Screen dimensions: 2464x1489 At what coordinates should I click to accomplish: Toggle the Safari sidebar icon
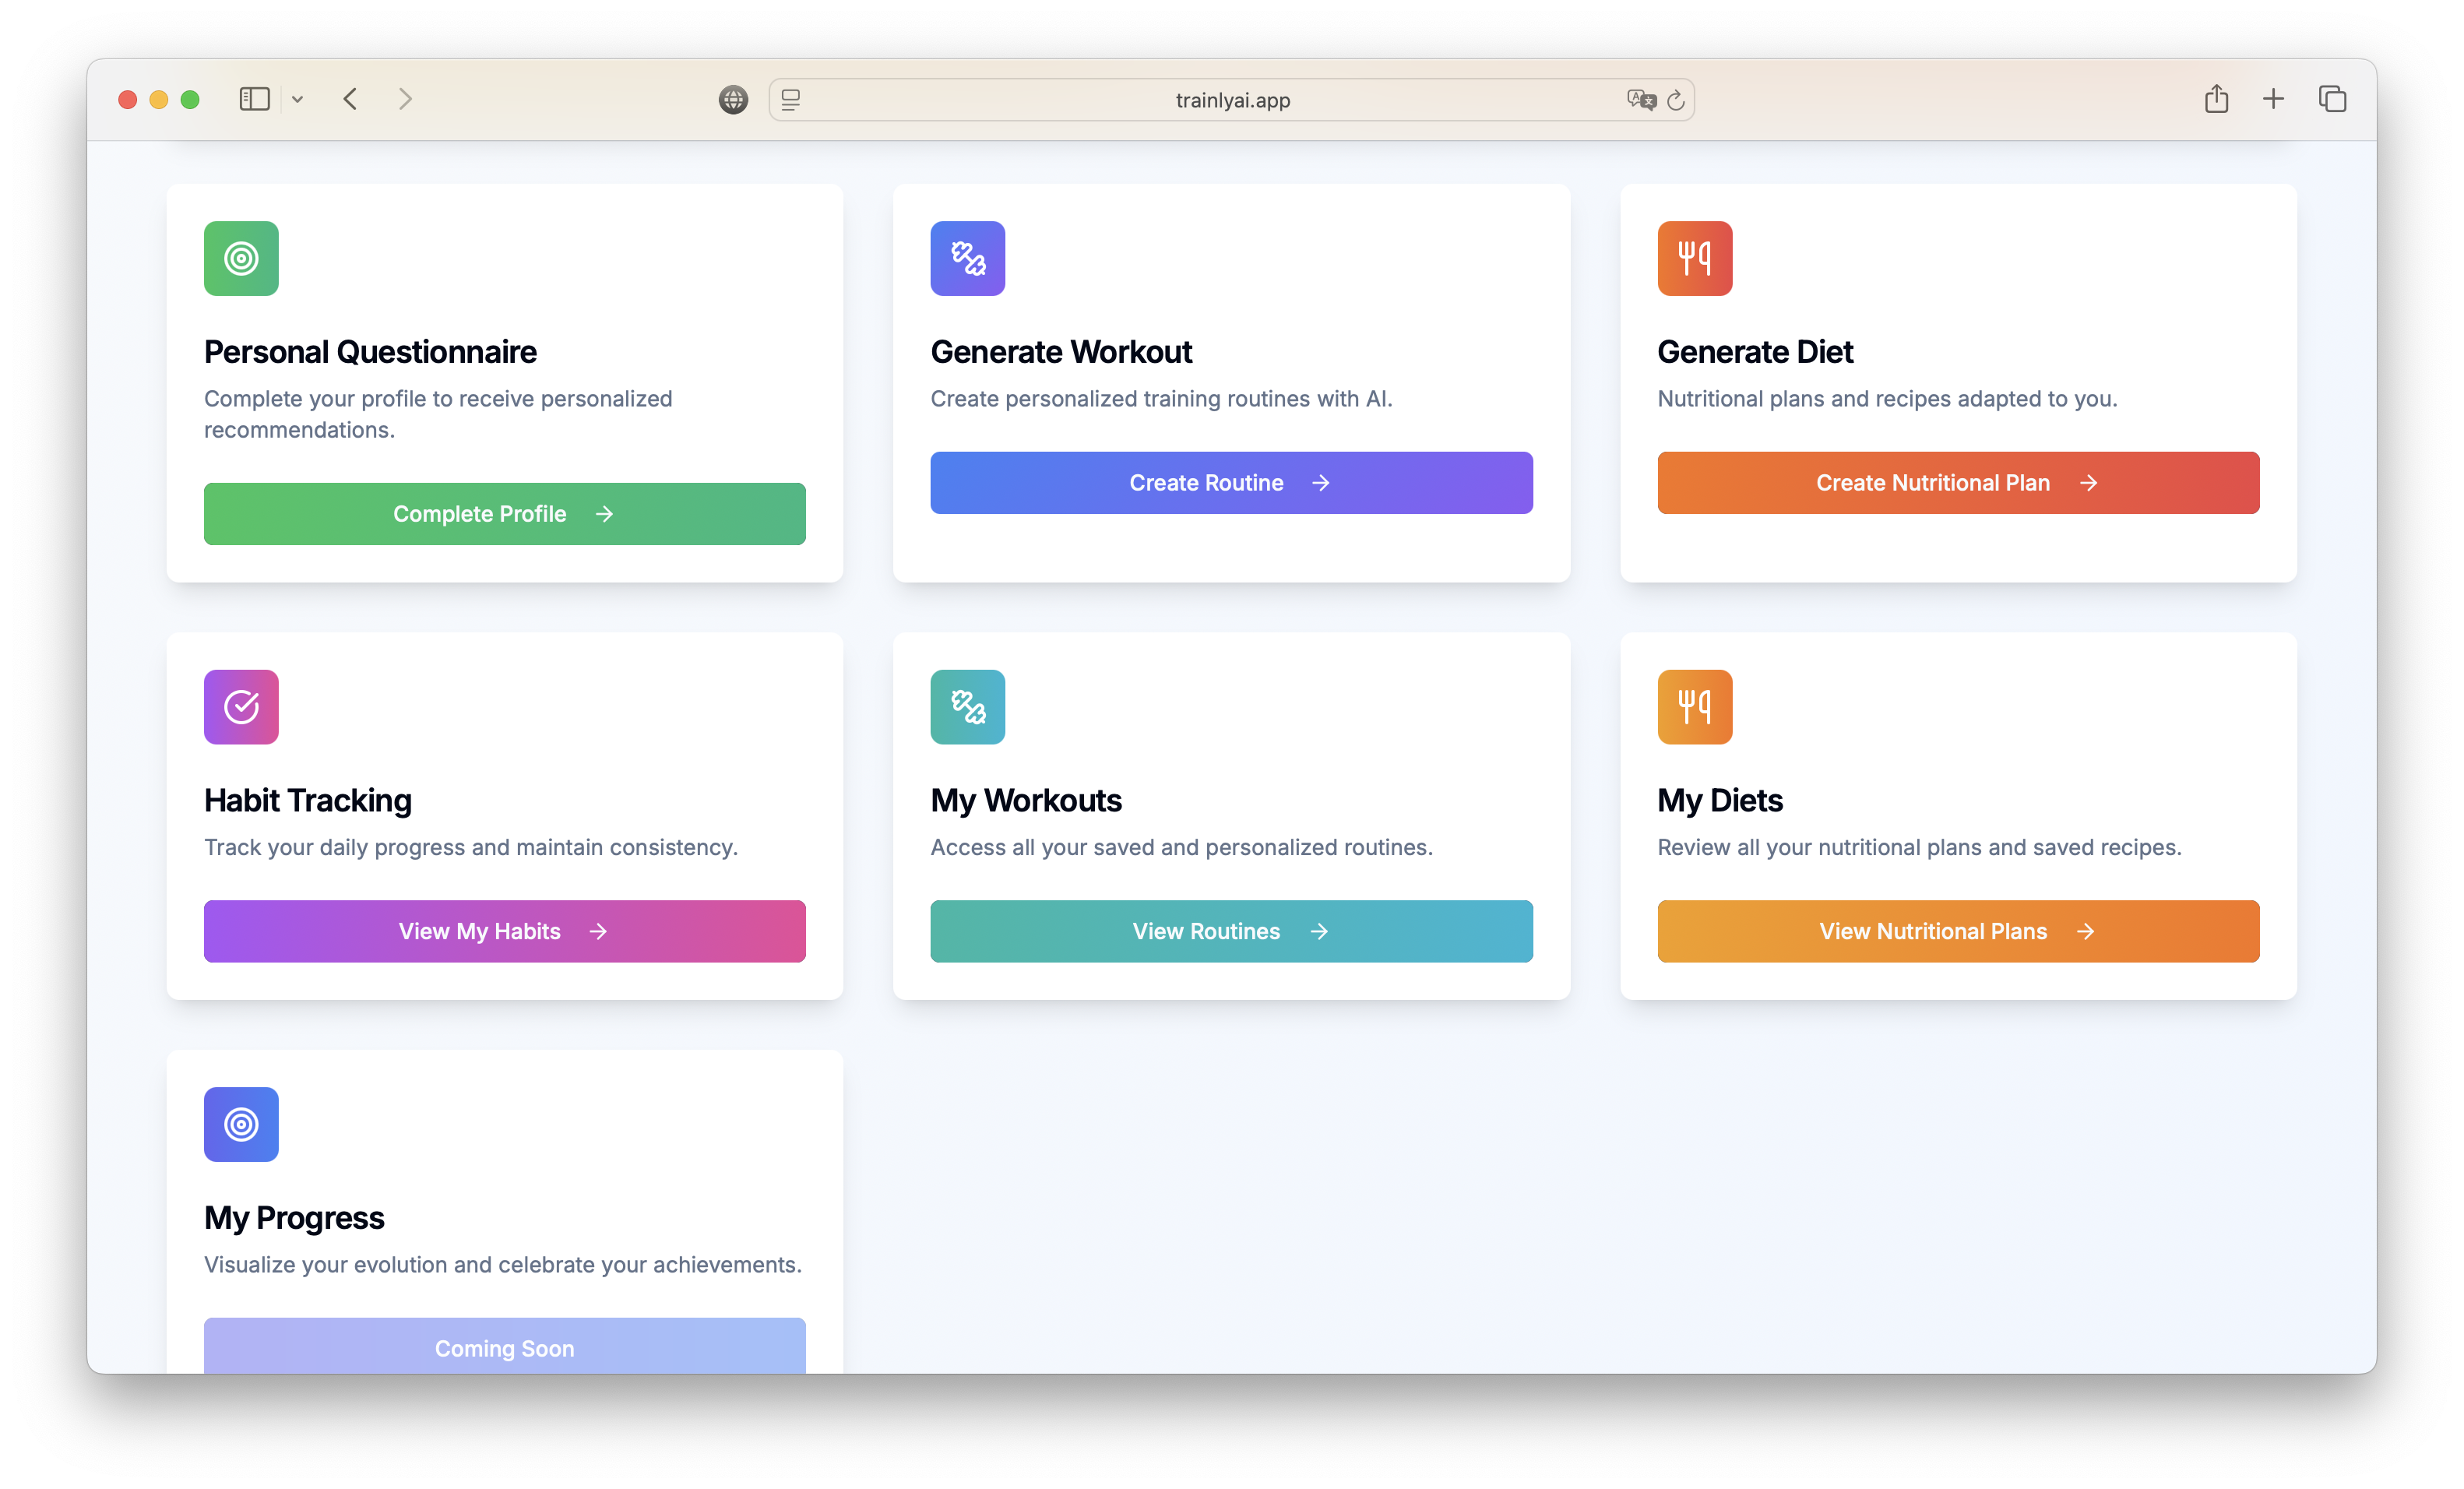tap(254, 99)
